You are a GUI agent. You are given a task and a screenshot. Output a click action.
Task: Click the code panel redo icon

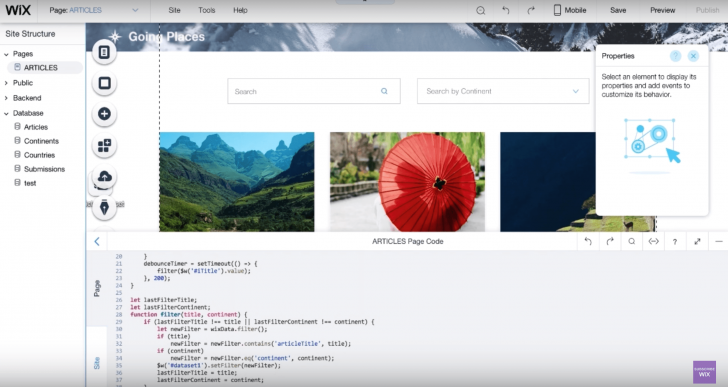tap(610, 241)
